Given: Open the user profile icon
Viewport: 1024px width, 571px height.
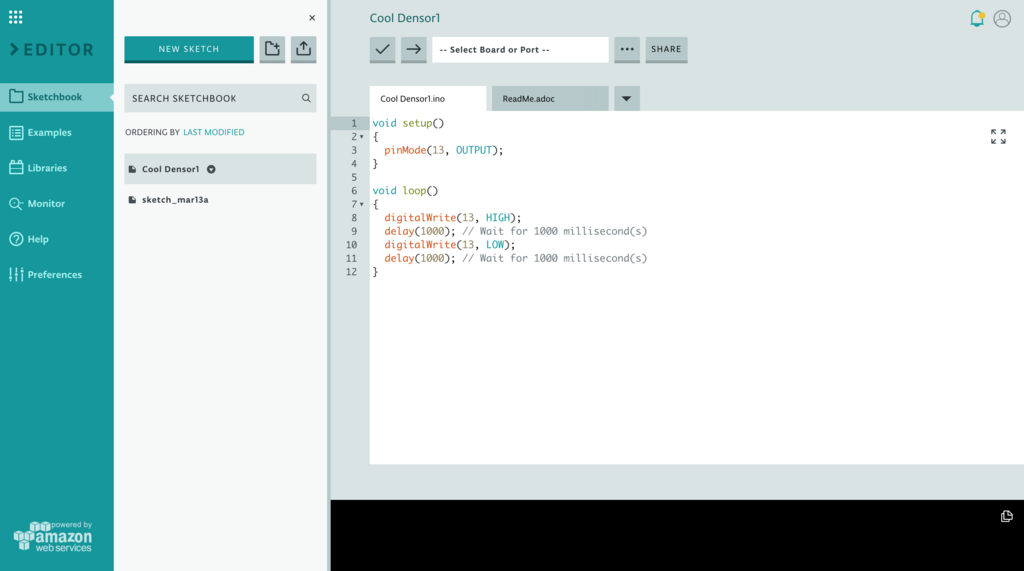Looking at the screenshot, I should click(1002, 18).
